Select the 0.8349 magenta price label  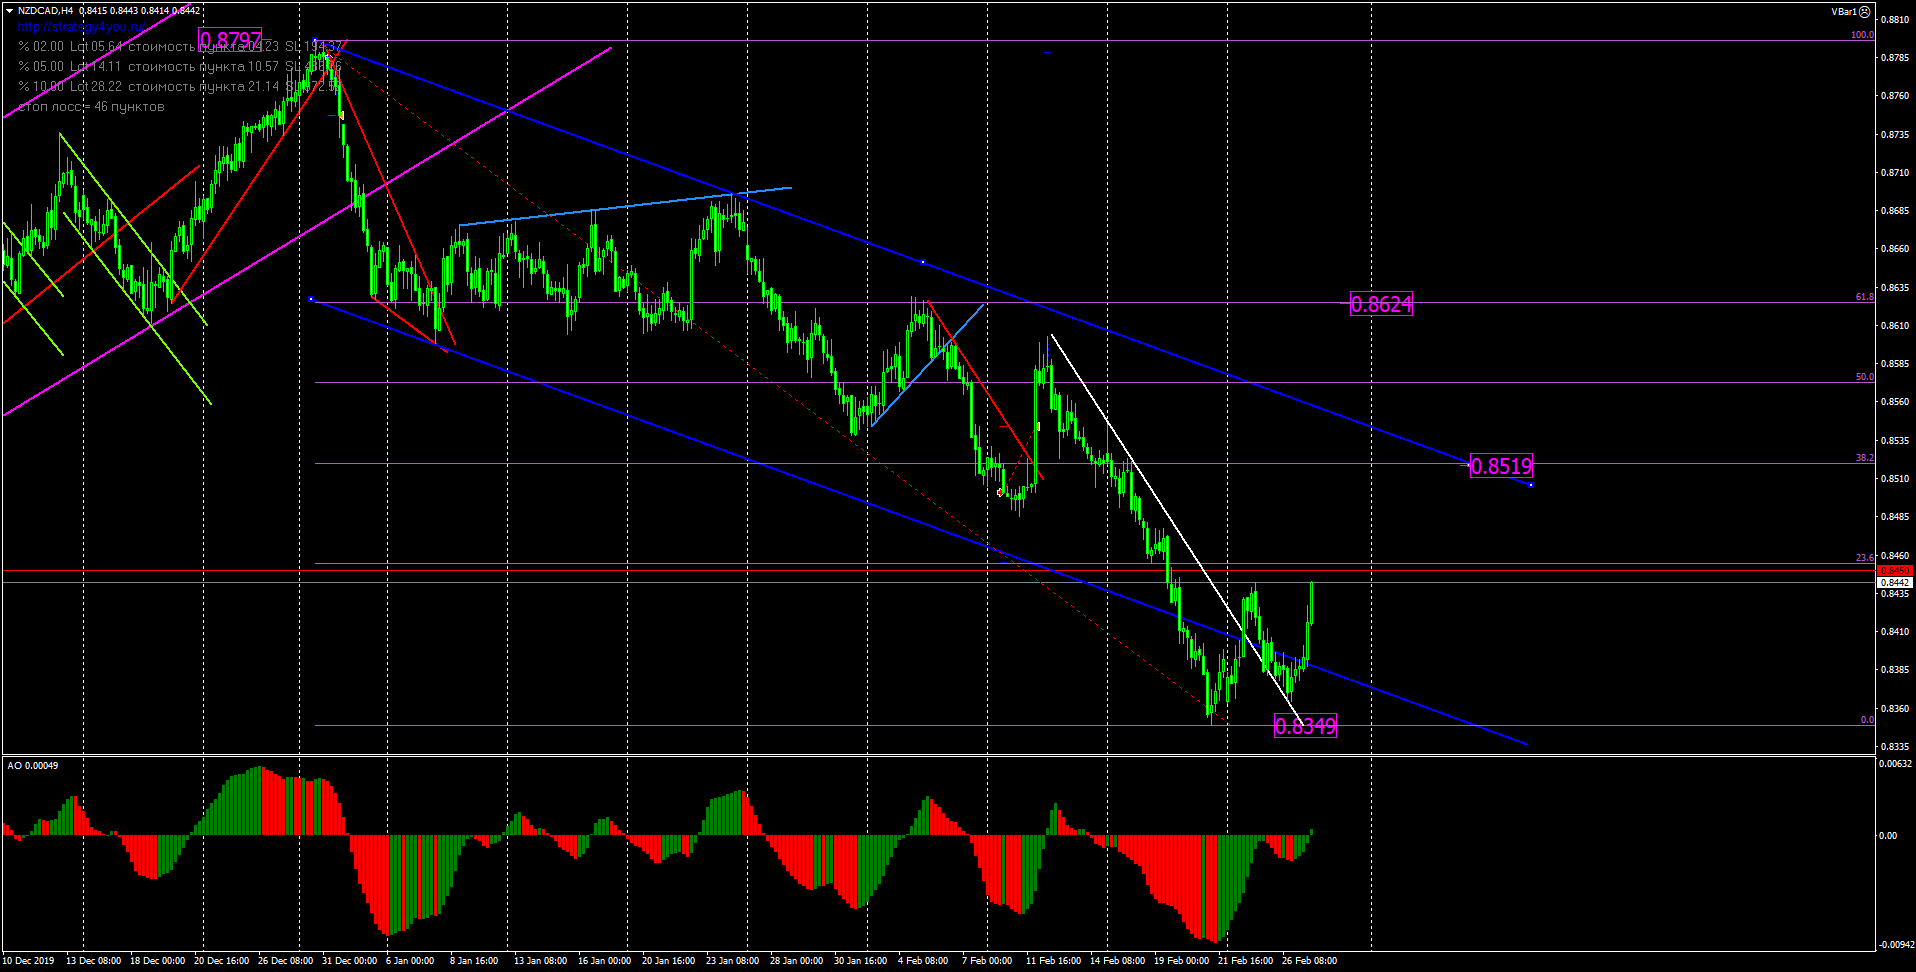point(1305,726)
